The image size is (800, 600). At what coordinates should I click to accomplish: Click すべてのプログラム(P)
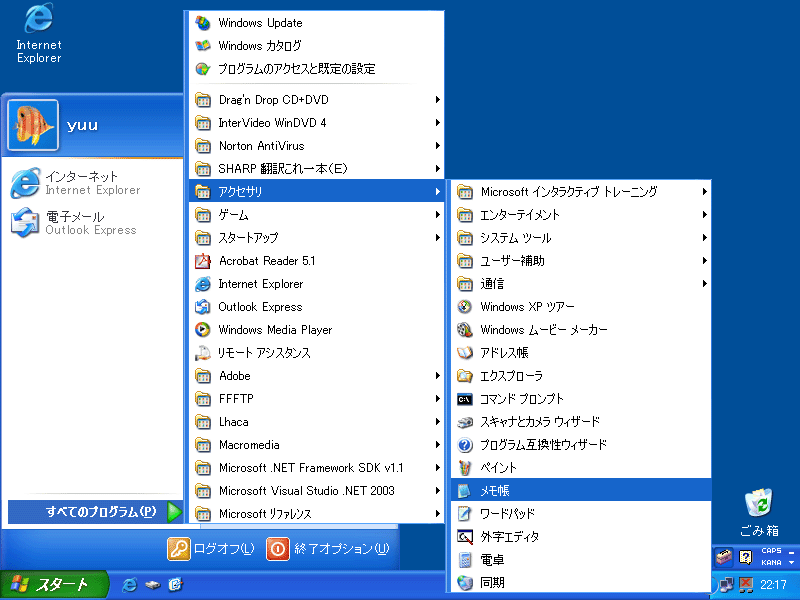95,512
